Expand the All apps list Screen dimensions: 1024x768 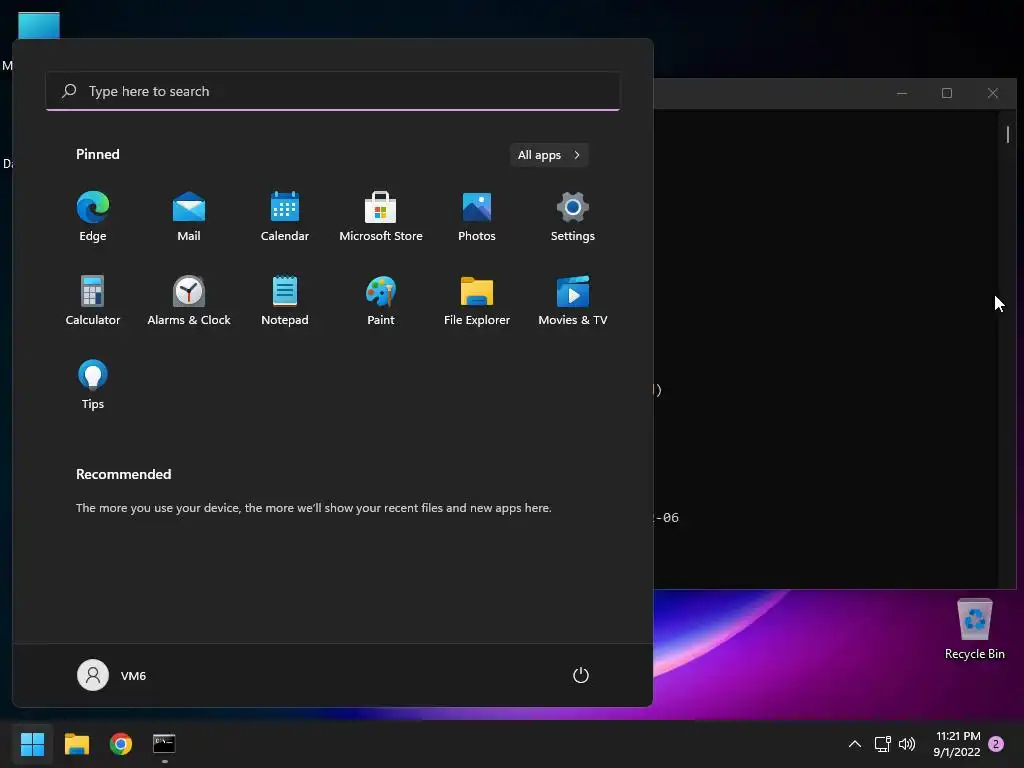(x=549, y=155)
